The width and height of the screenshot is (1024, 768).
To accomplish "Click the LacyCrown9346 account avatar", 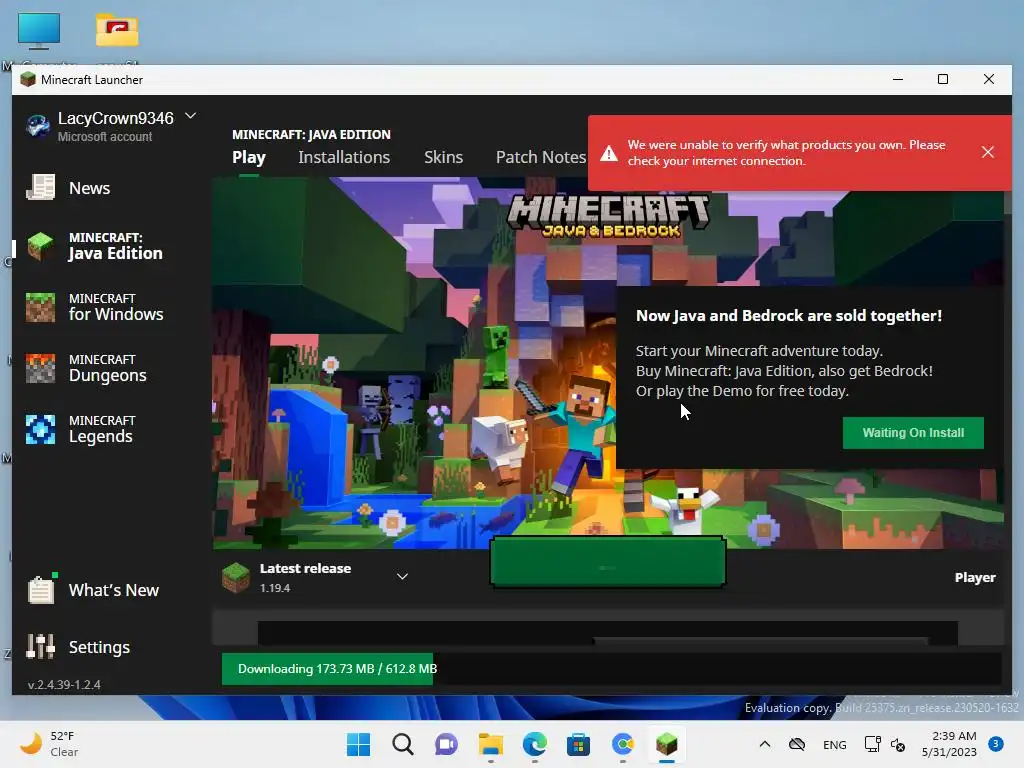I will coord(39,125).
